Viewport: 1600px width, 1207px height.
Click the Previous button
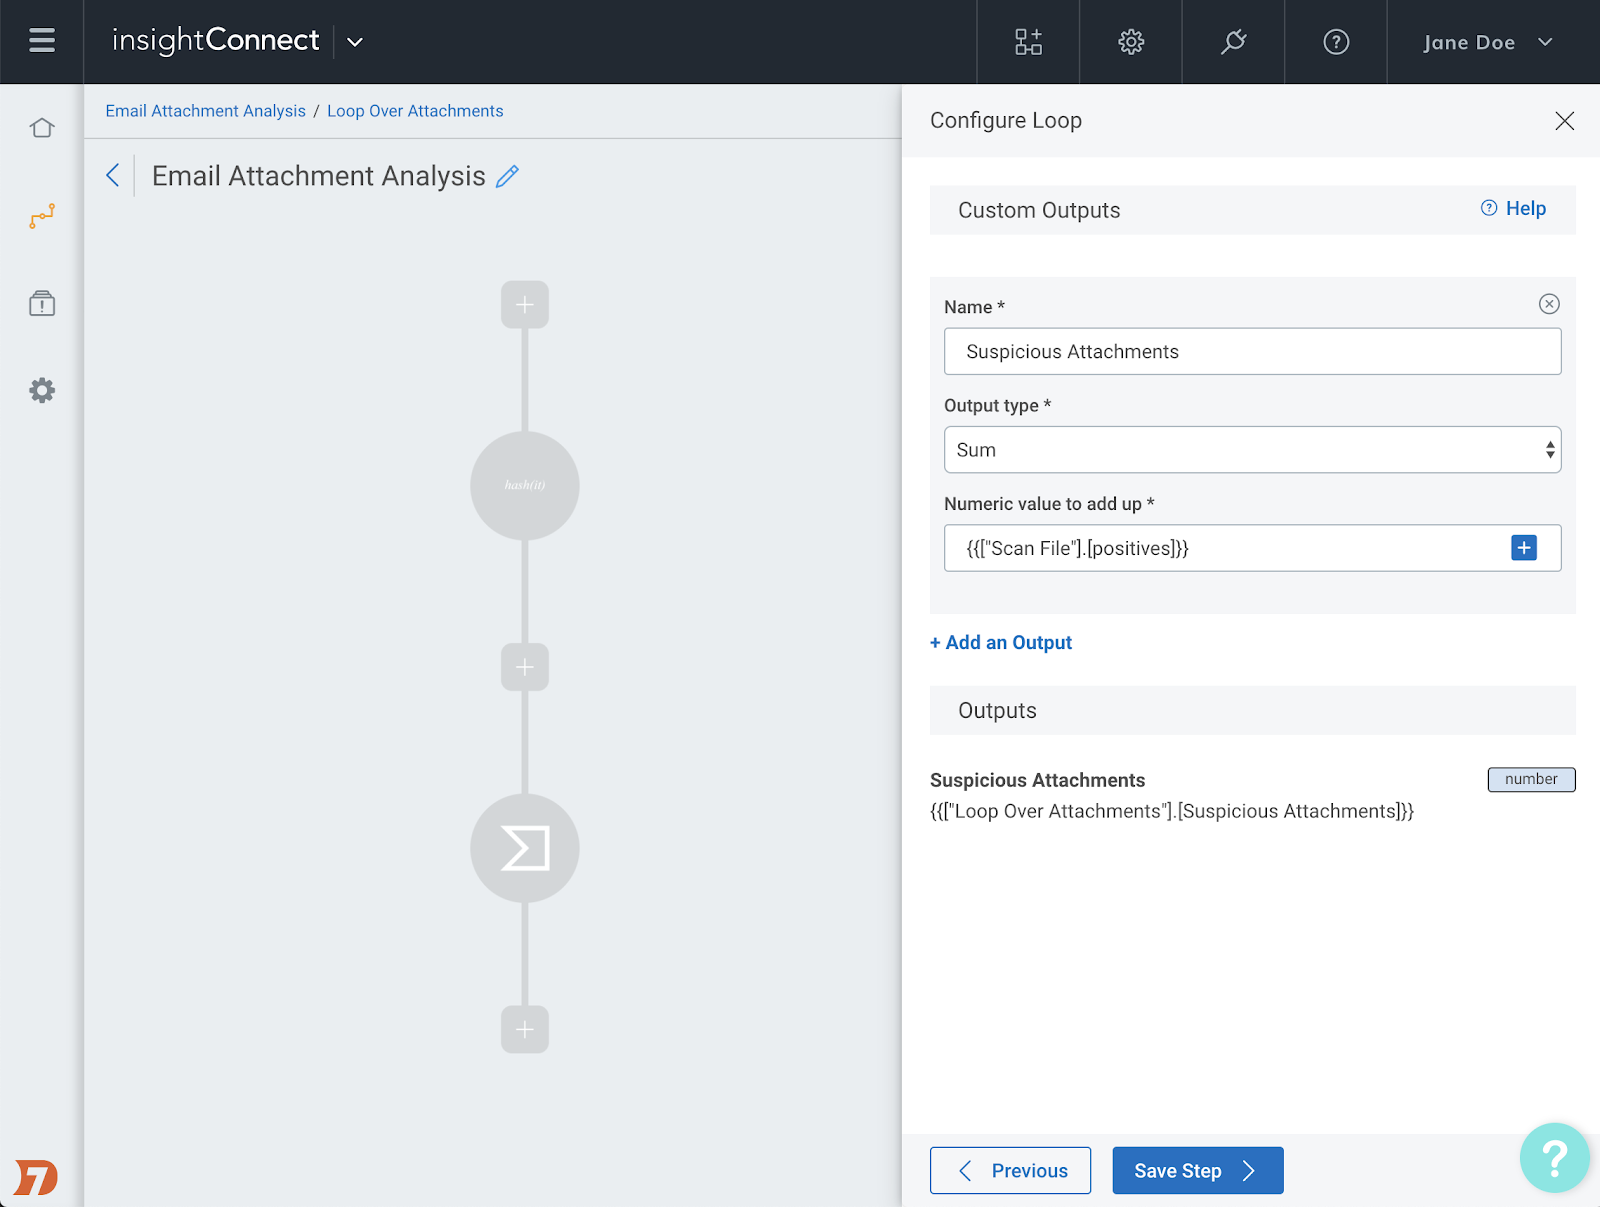(1010, 1171)
